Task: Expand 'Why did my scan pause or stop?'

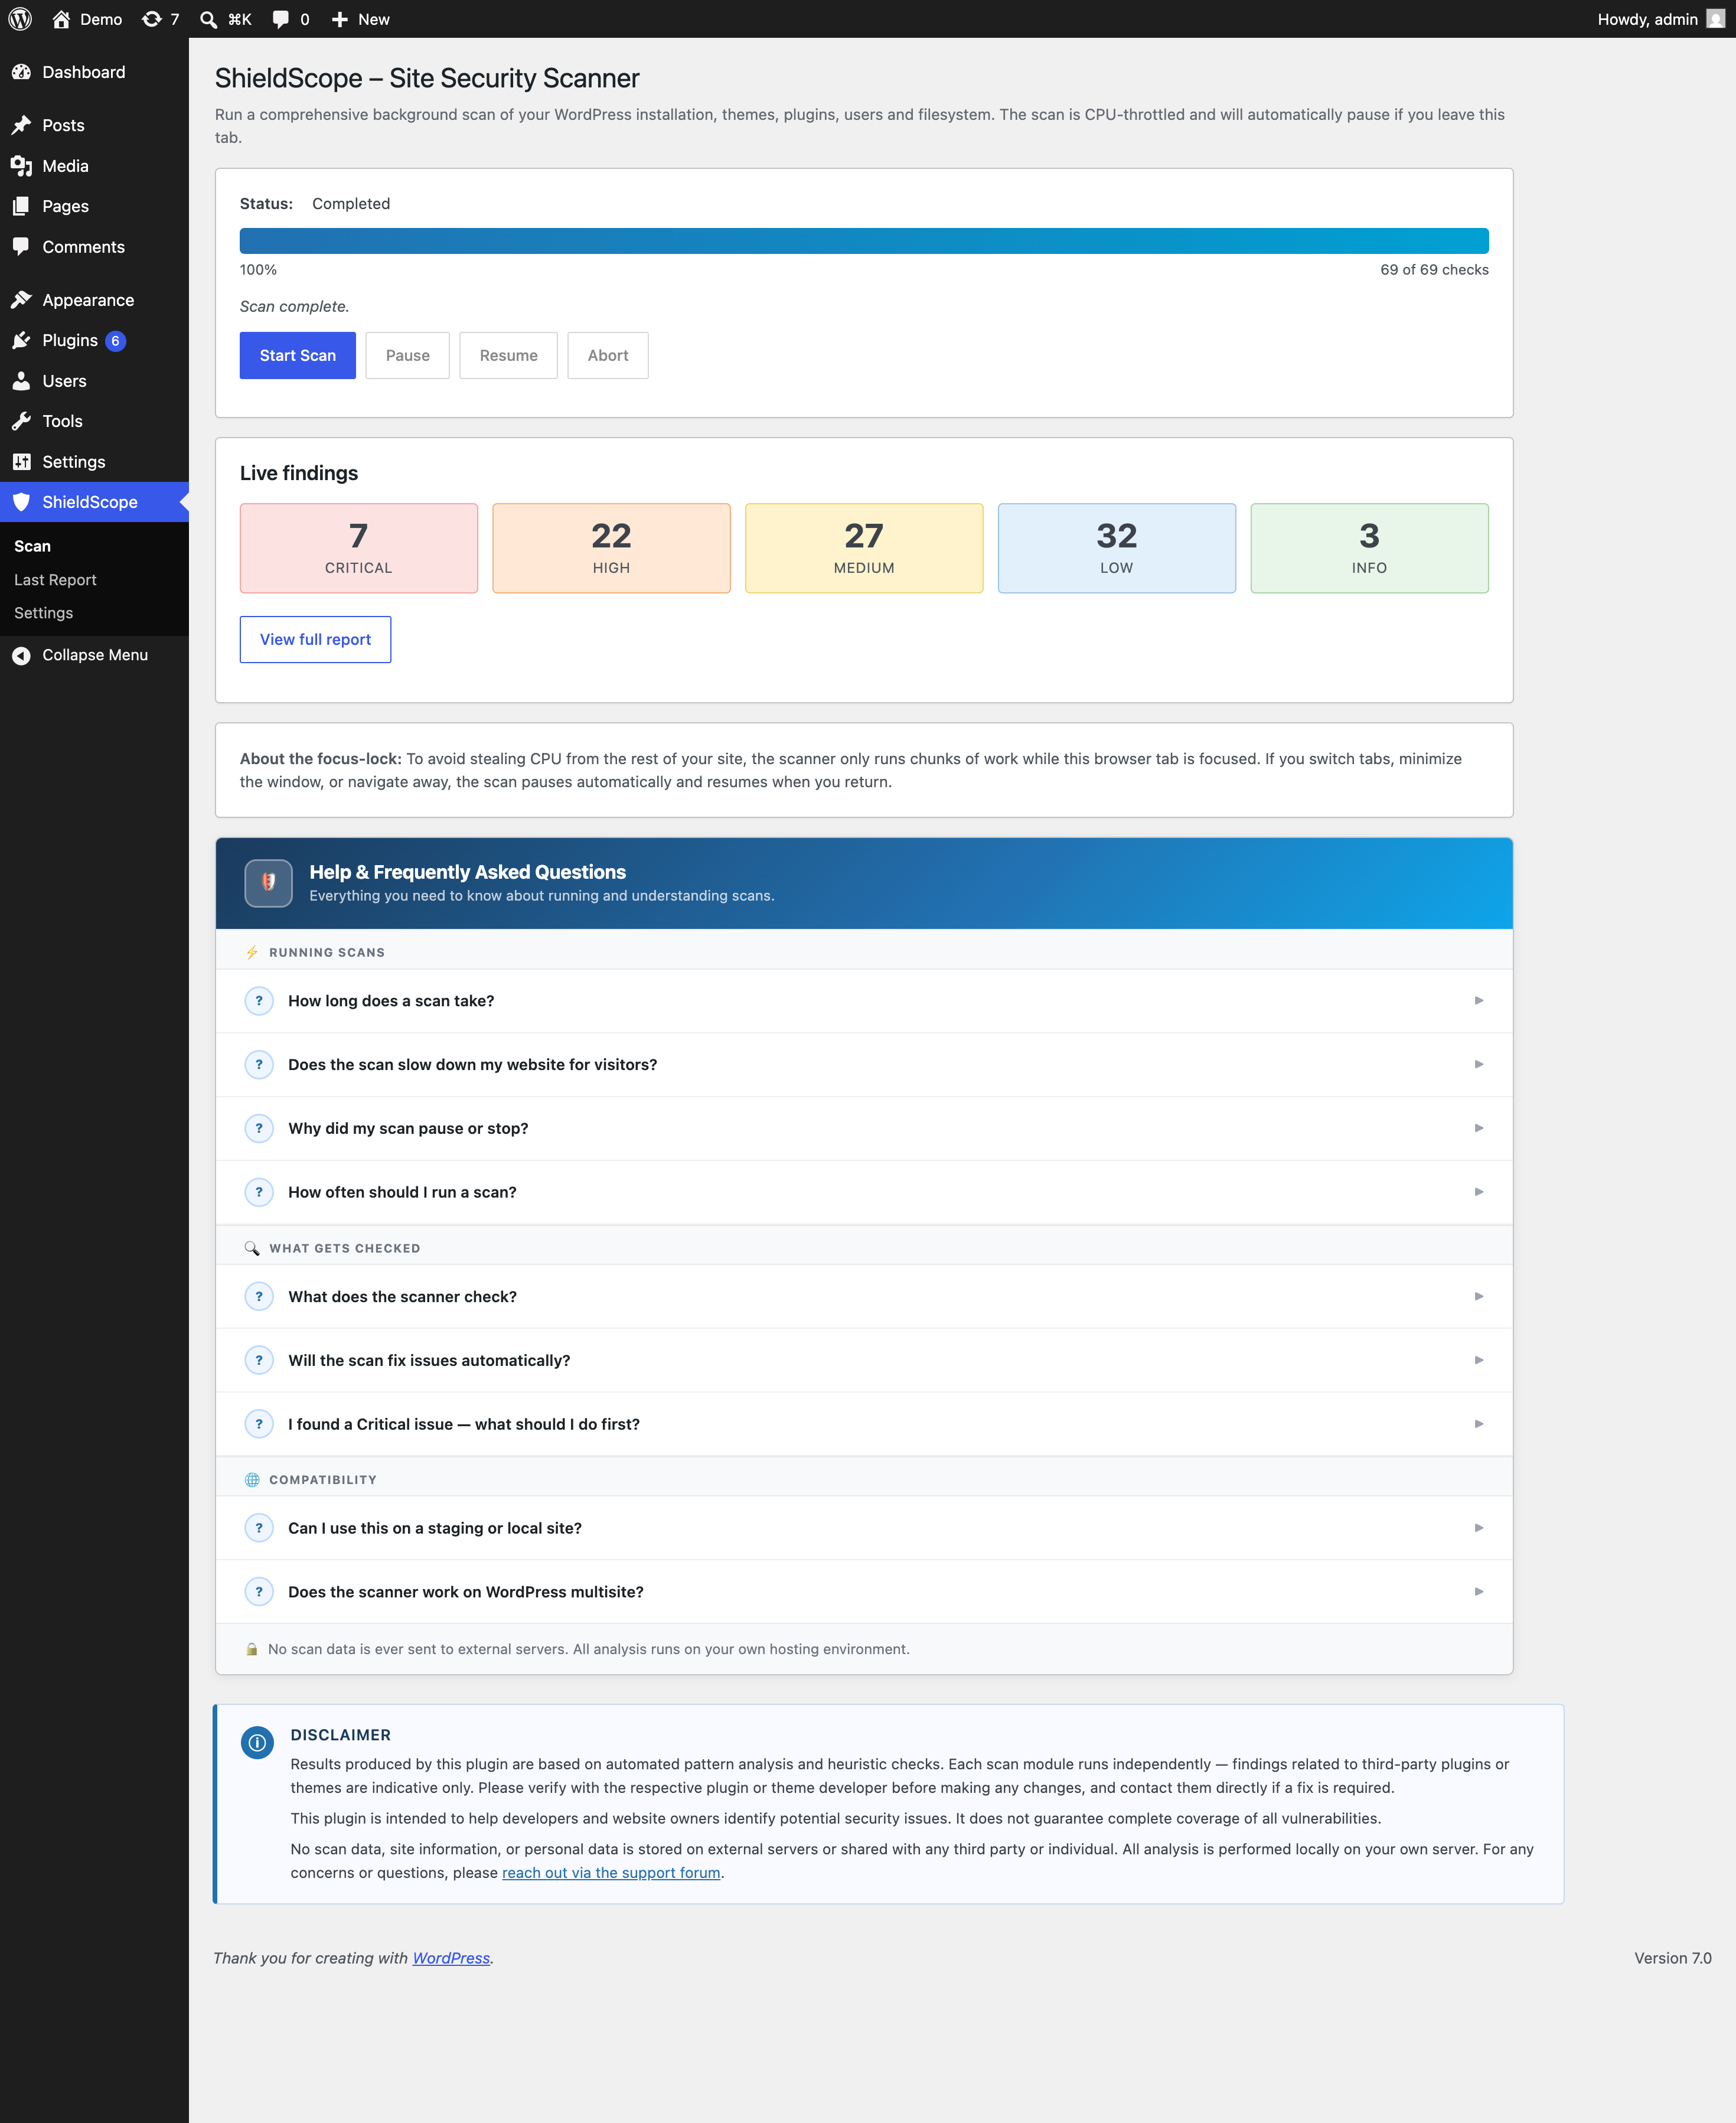Action: tap(864, 1129)
